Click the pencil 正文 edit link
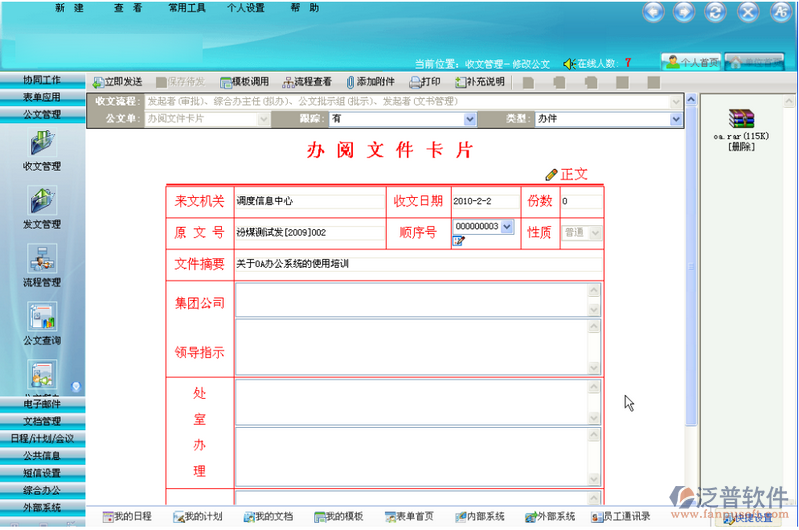Screen dimensions: 799x530 point(566,175)
